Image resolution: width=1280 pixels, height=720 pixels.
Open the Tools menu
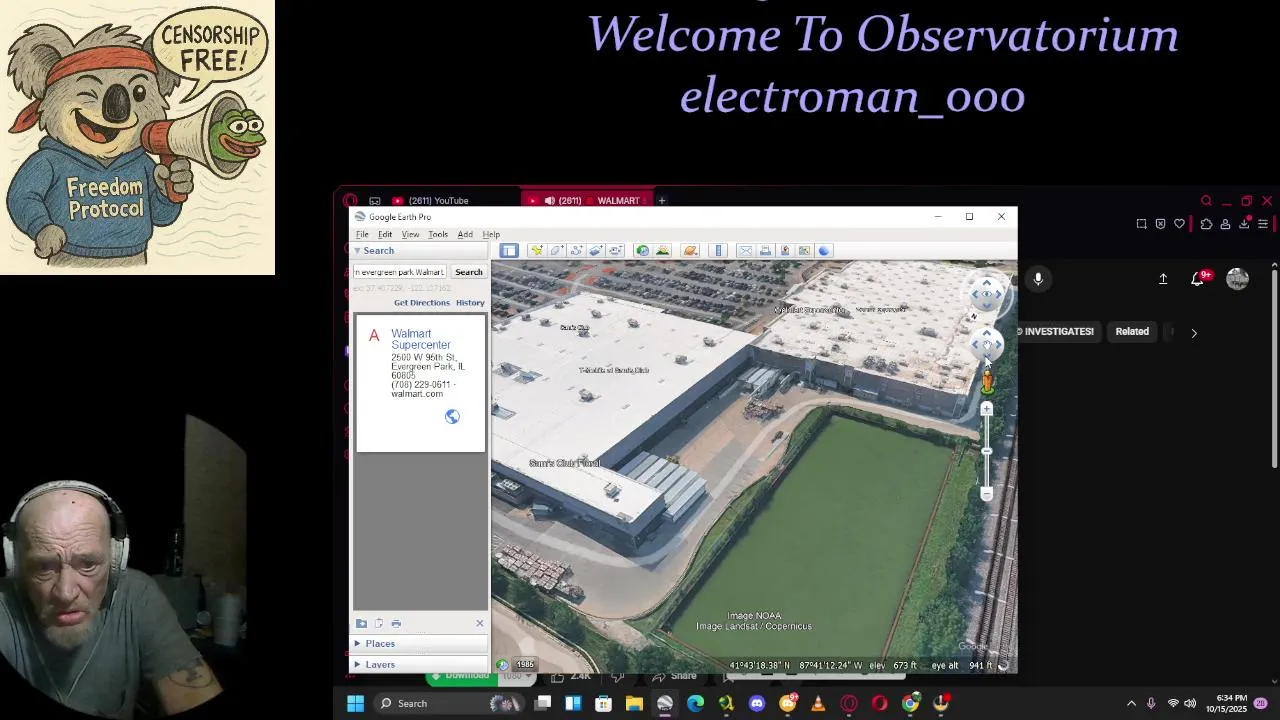[x=438, y=234]
